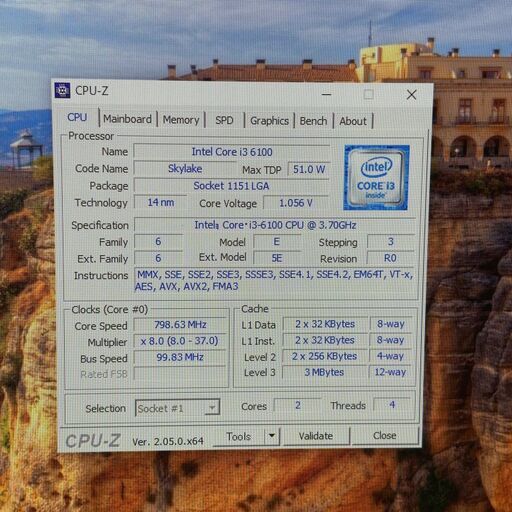512x512 pixels.
Task: Click the Tools button
Action: (x=239, y=436)
